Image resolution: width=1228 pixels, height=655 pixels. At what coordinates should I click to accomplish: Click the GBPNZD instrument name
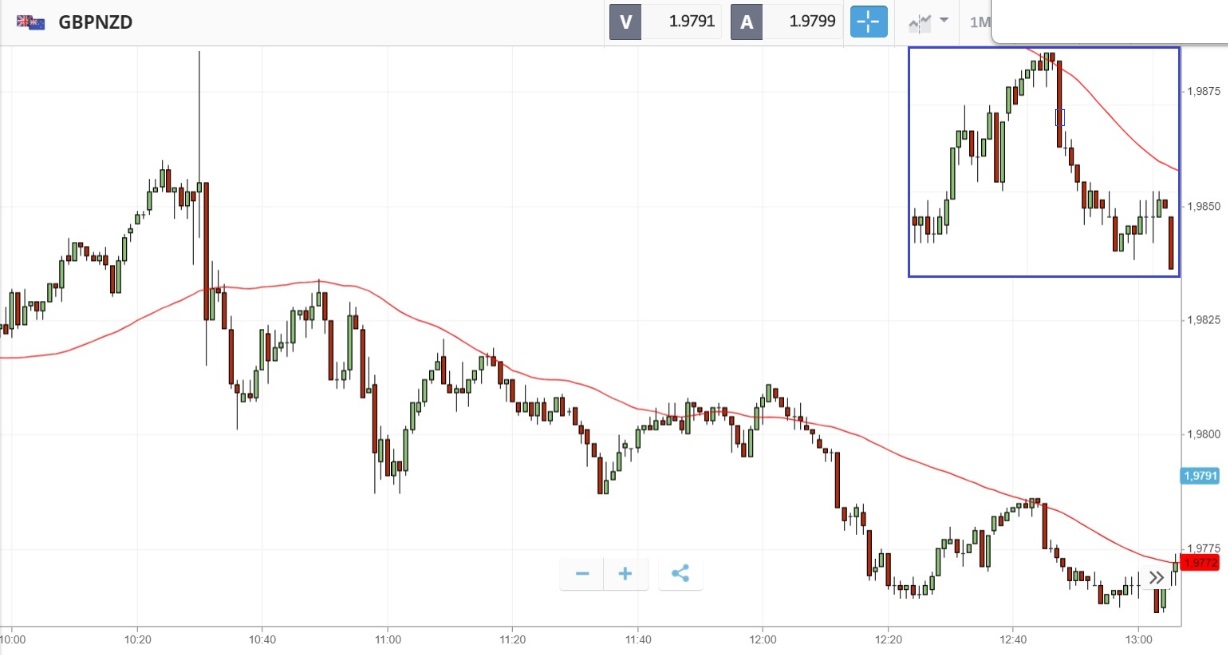coord(97,21)
